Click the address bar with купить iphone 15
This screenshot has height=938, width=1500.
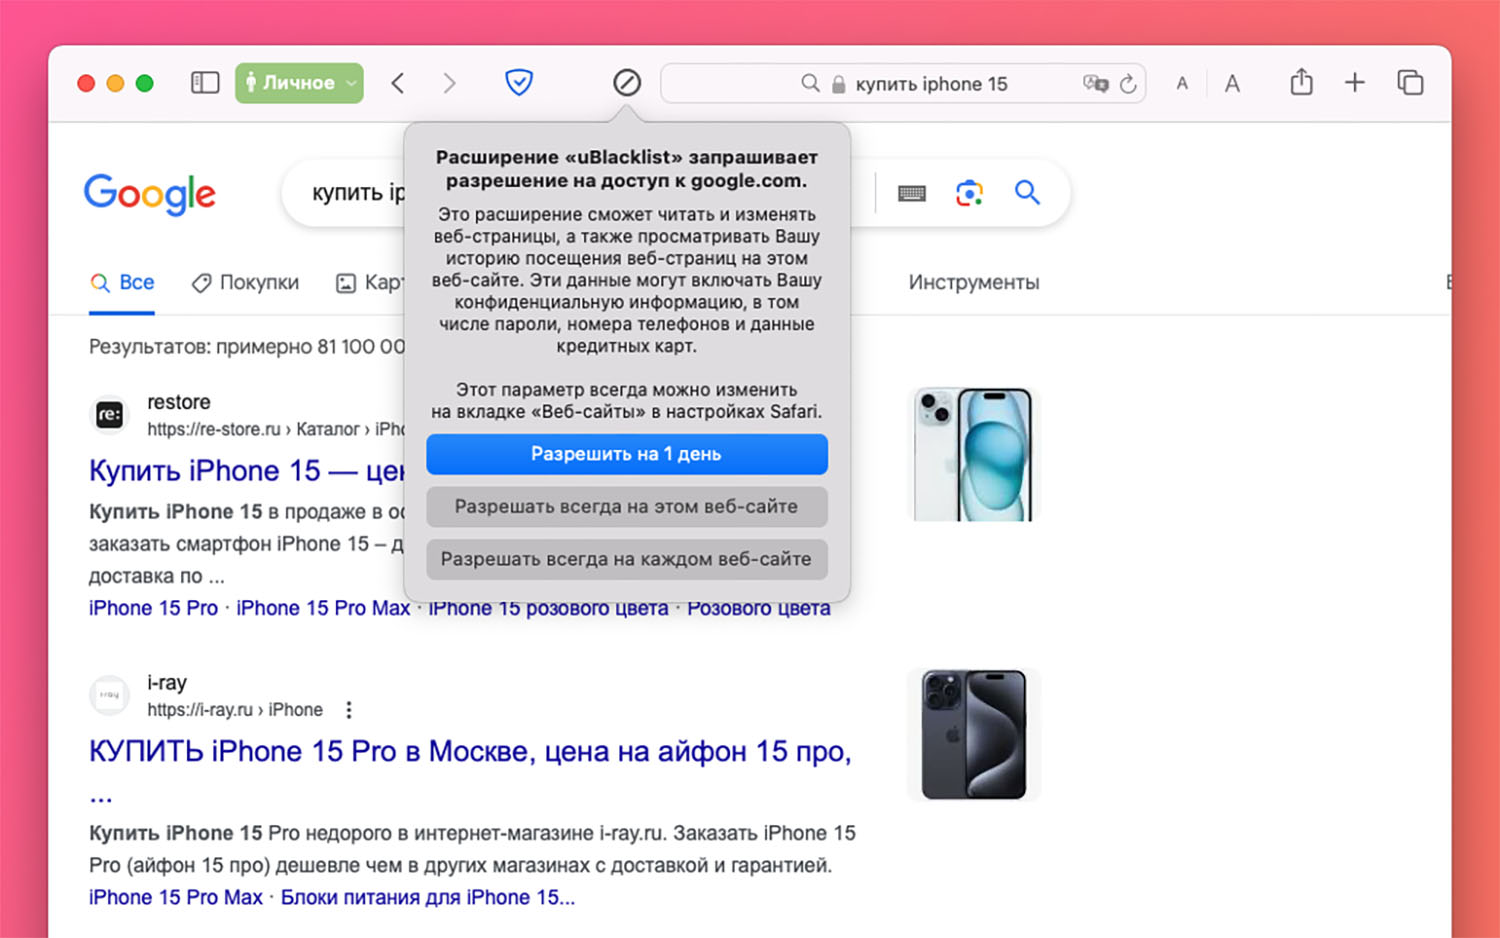tap(903, 84)
